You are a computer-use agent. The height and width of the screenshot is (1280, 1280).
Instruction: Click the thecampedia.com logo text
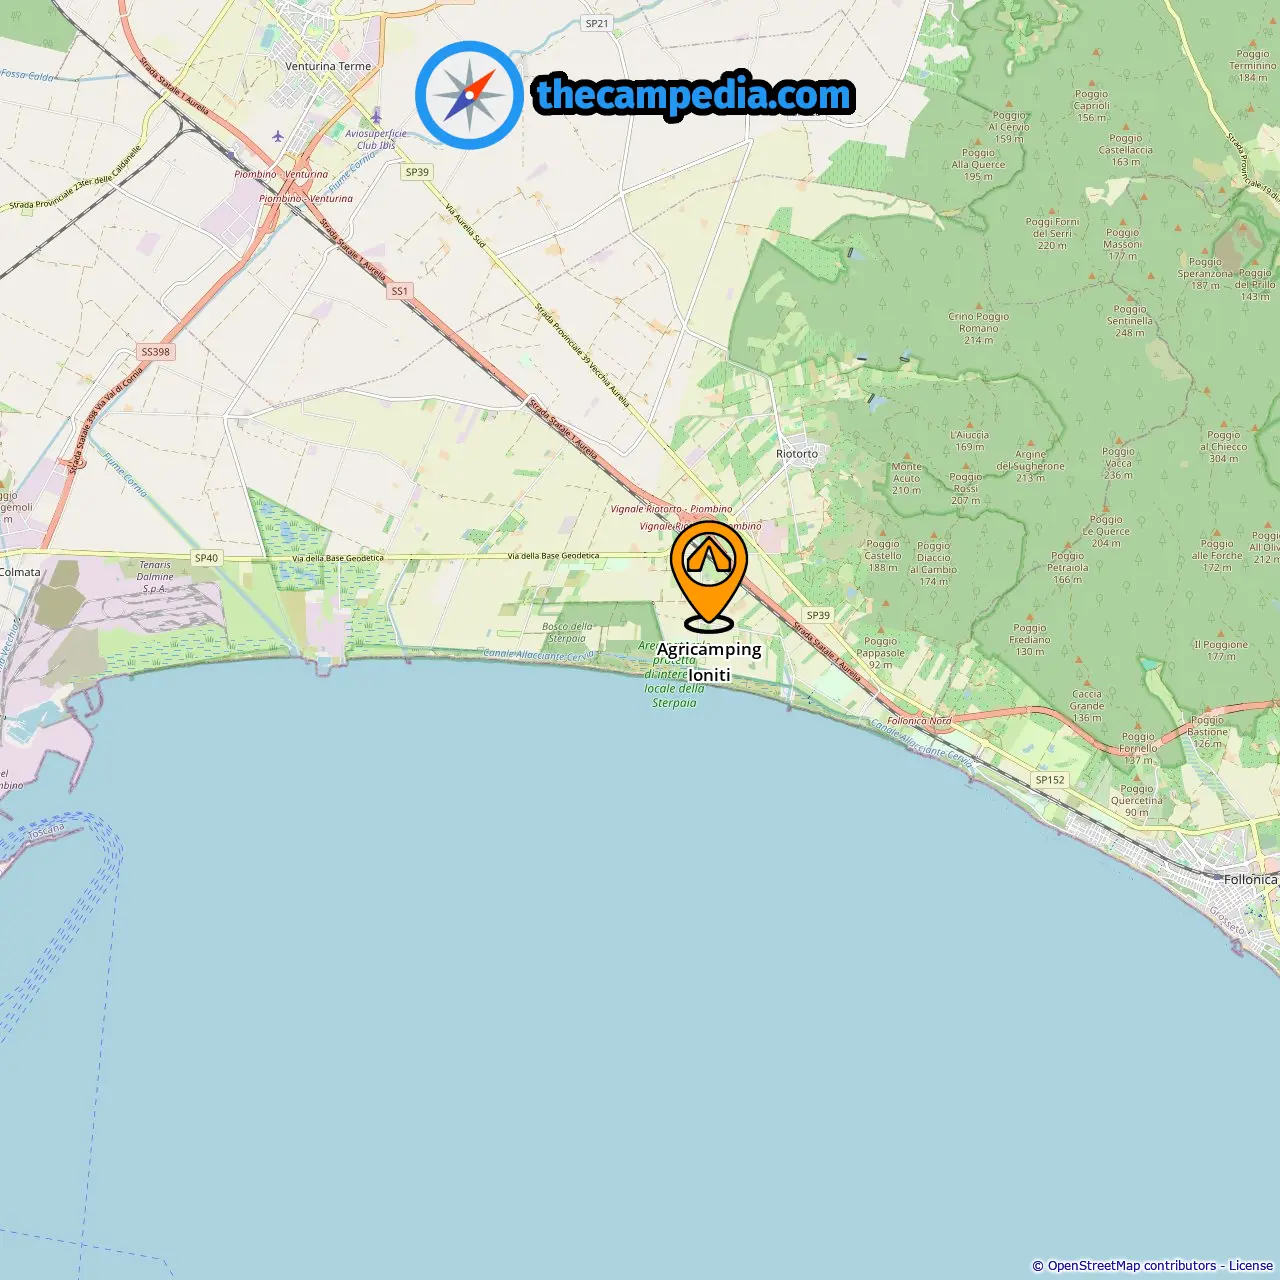point(694,95)
